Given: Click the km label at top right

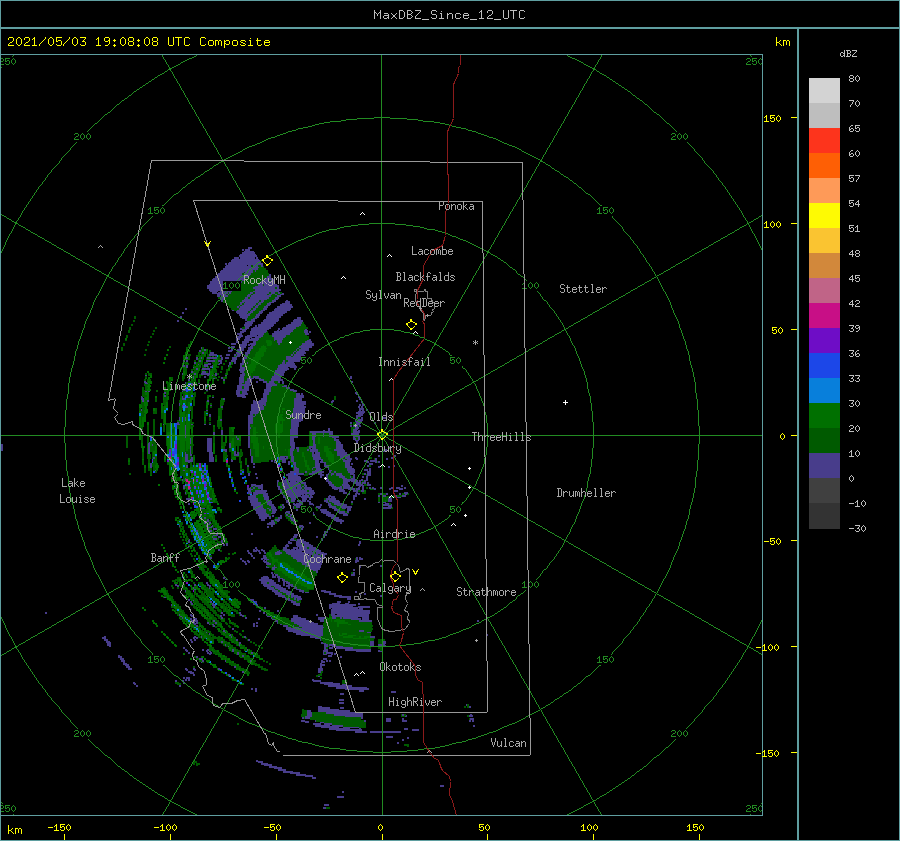Looking at the screenshot, I should pyautogui.click(x=782, y=42).
